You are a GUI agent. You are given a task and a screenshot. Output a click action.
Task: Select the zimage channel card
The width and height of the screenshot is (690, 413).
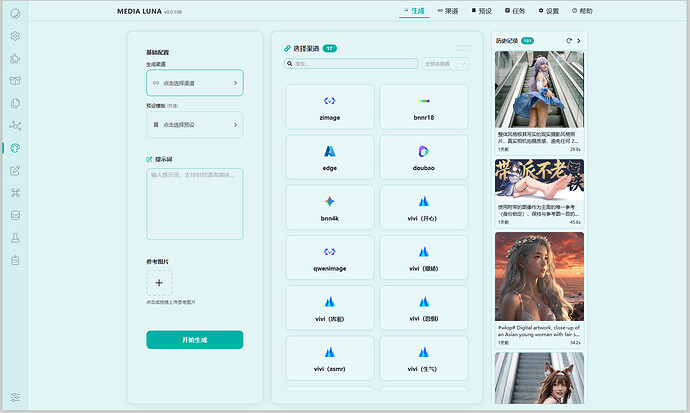[x=330, y=106]
